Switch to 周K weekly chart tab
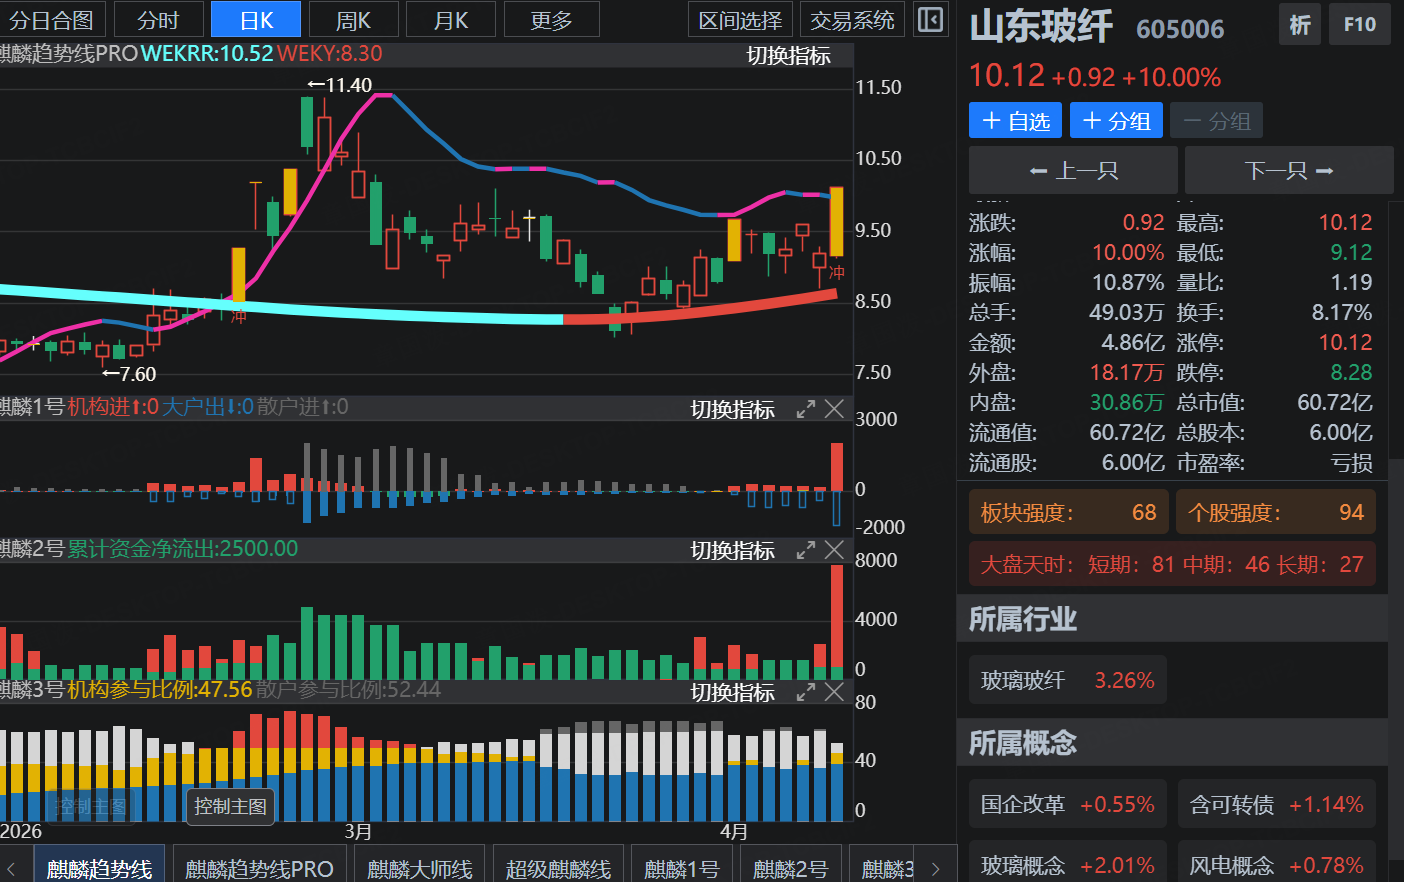The image size is (1404, 882). 353,20
